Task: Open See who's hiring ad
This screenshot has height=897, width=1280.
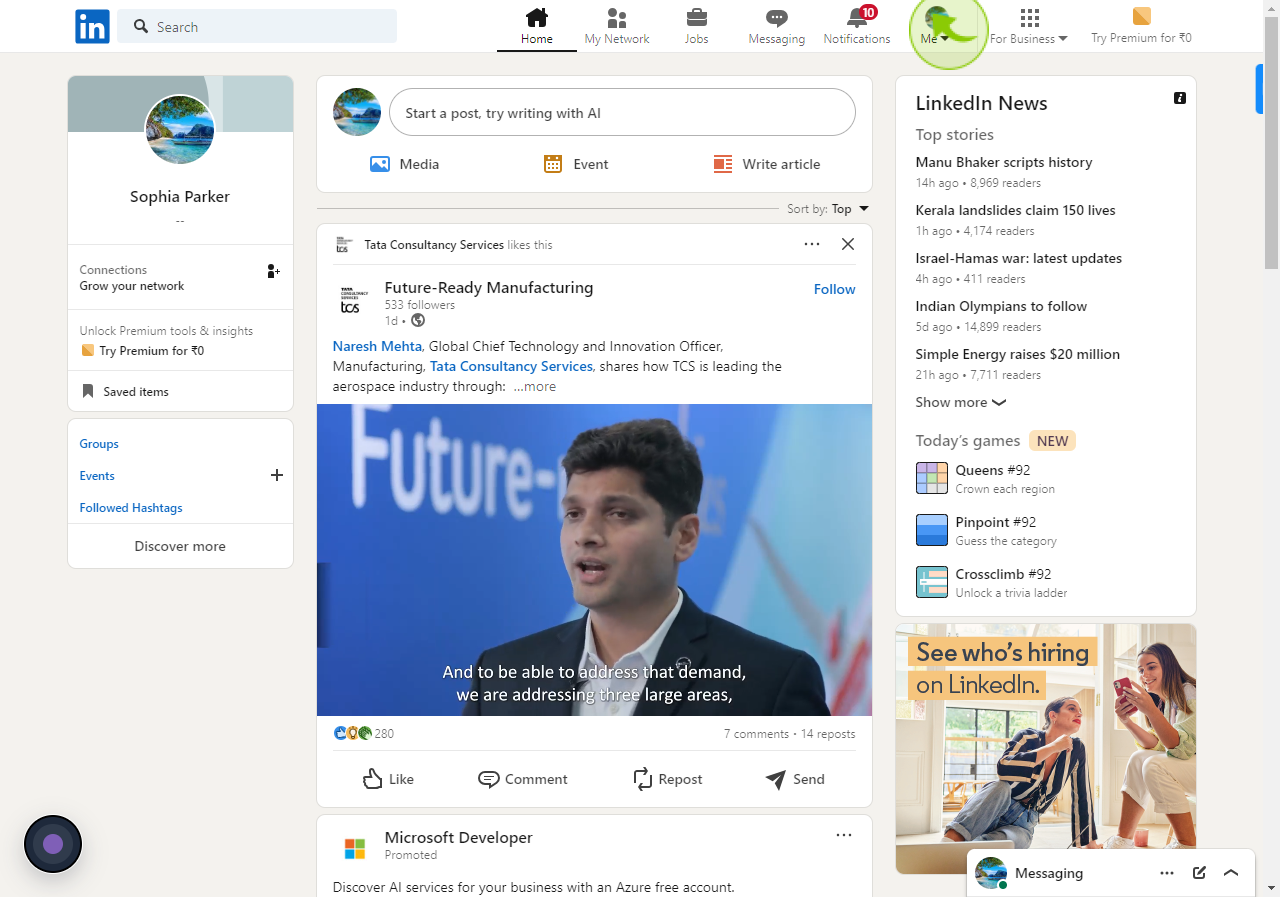Action: (x=1045, y=748)
